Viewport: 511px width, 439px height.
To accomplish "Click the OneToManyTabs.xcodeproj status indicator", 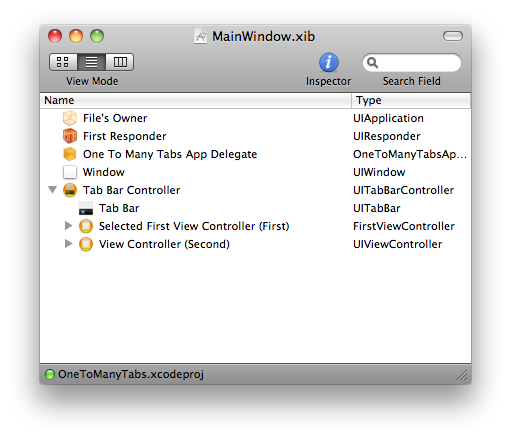I will (x=50, y=374).
